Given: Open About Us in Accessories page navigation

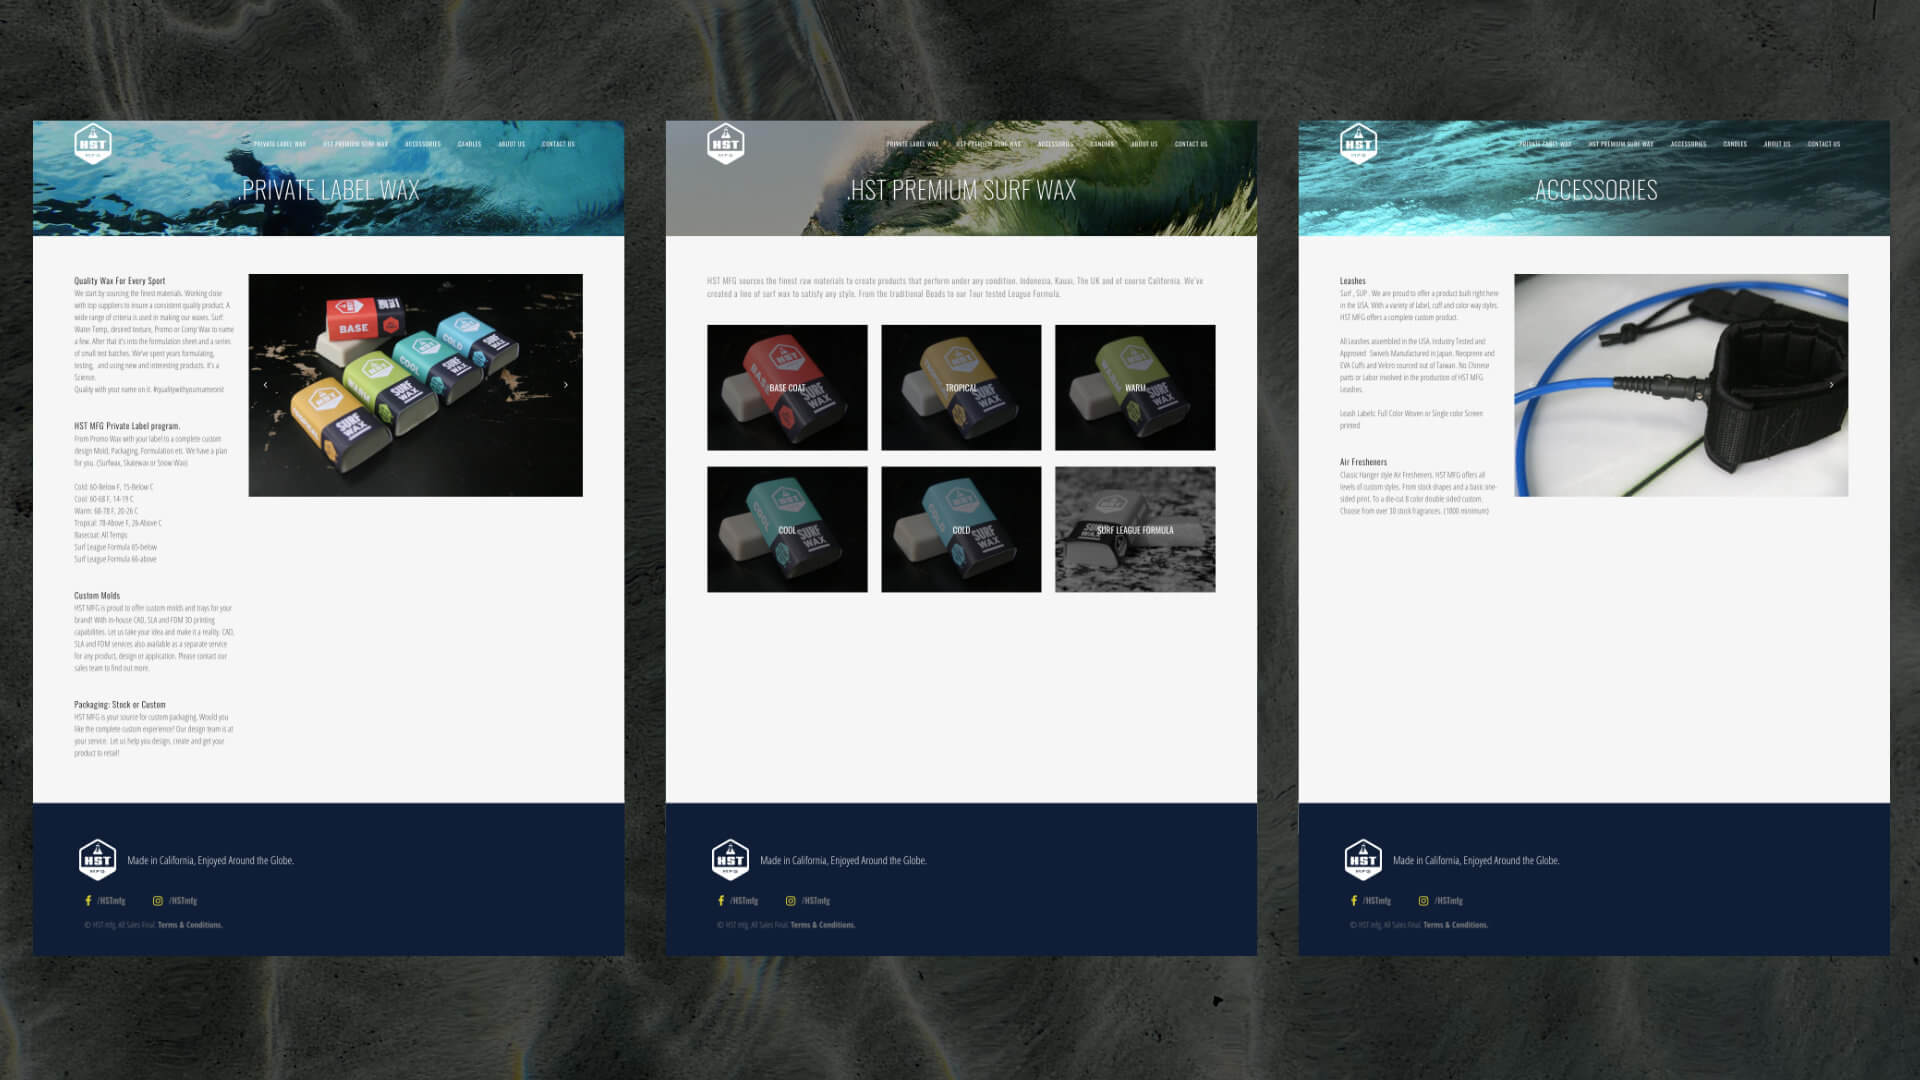Looking at the screenshot, I should [x=1778, y=144].
